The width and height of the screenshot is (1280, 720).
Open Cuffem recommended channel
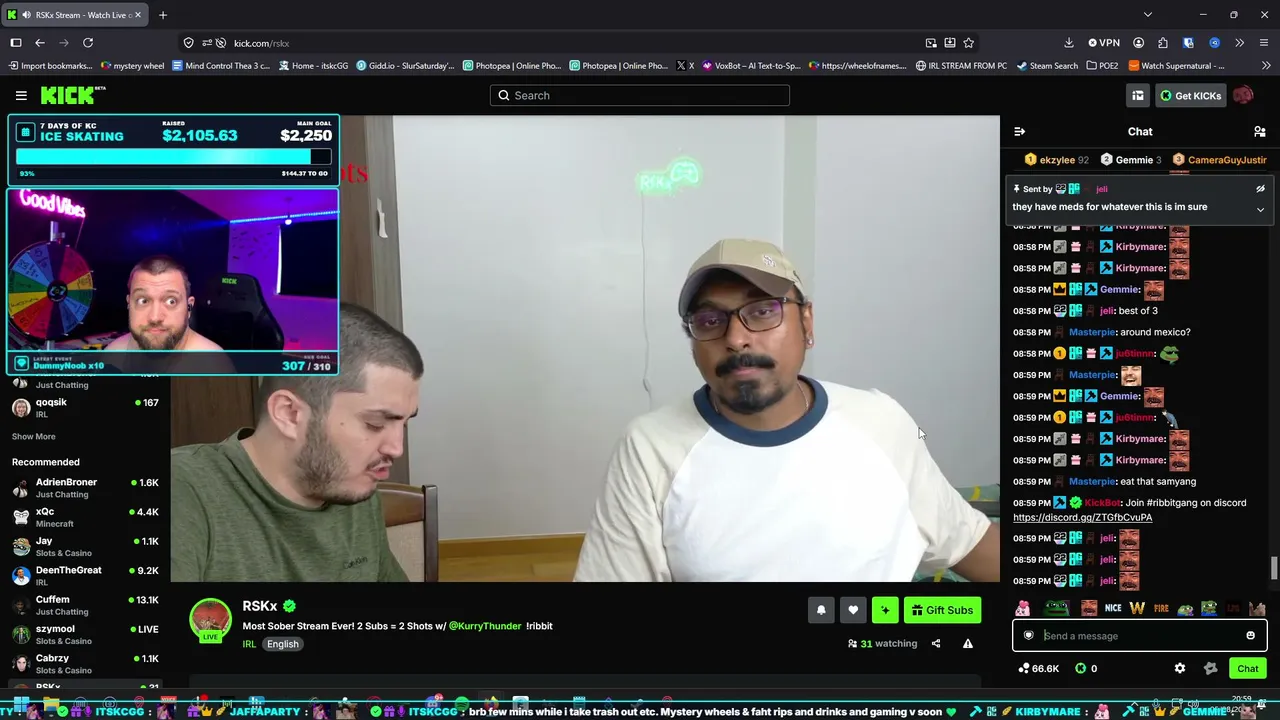[x=85, y=605]
